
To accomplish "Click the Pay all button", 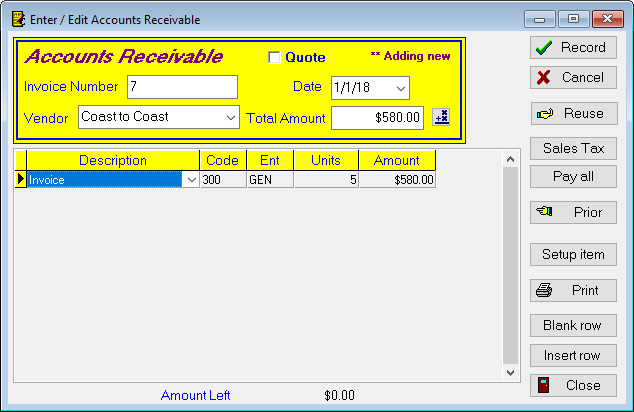I will [573, 177].
